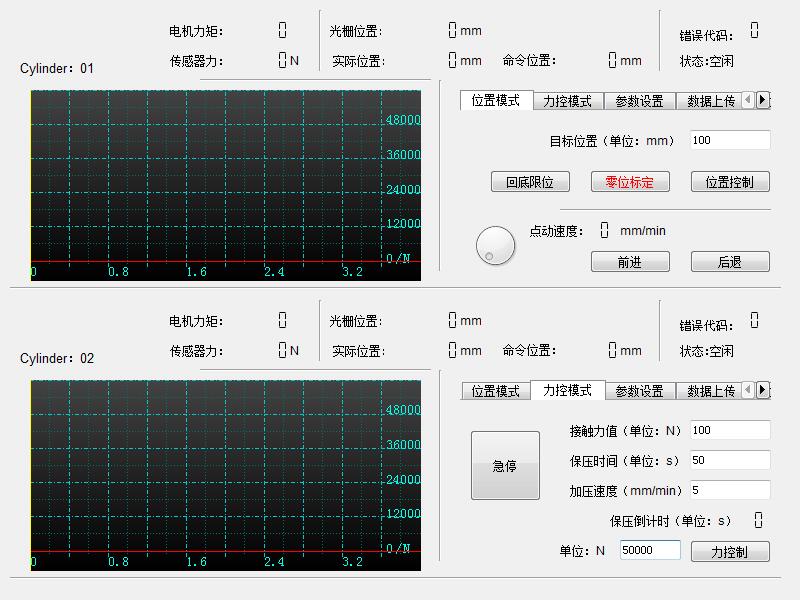800x600 pixels.
Task: Click the 回底限位 return-to-limit button
Action: coord(531,182)
